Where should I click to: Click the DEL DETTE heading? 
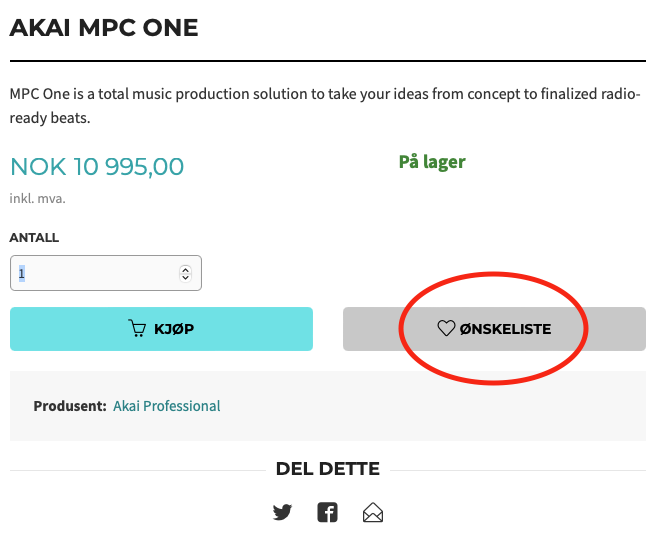pyautogui.click(x=328, y=469)
